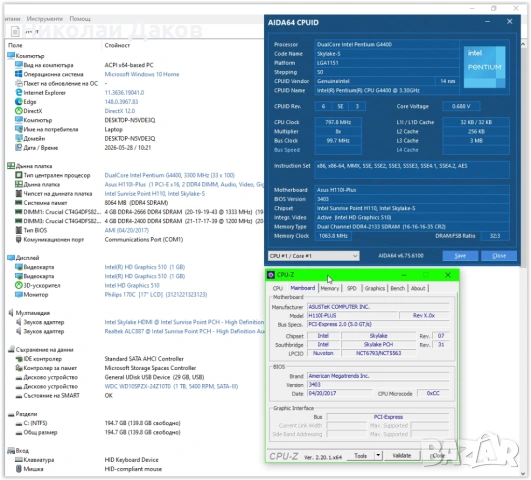Click the DirectX Xbox icon
This screenshot has height=480, width=531.
tap(19, 111)
